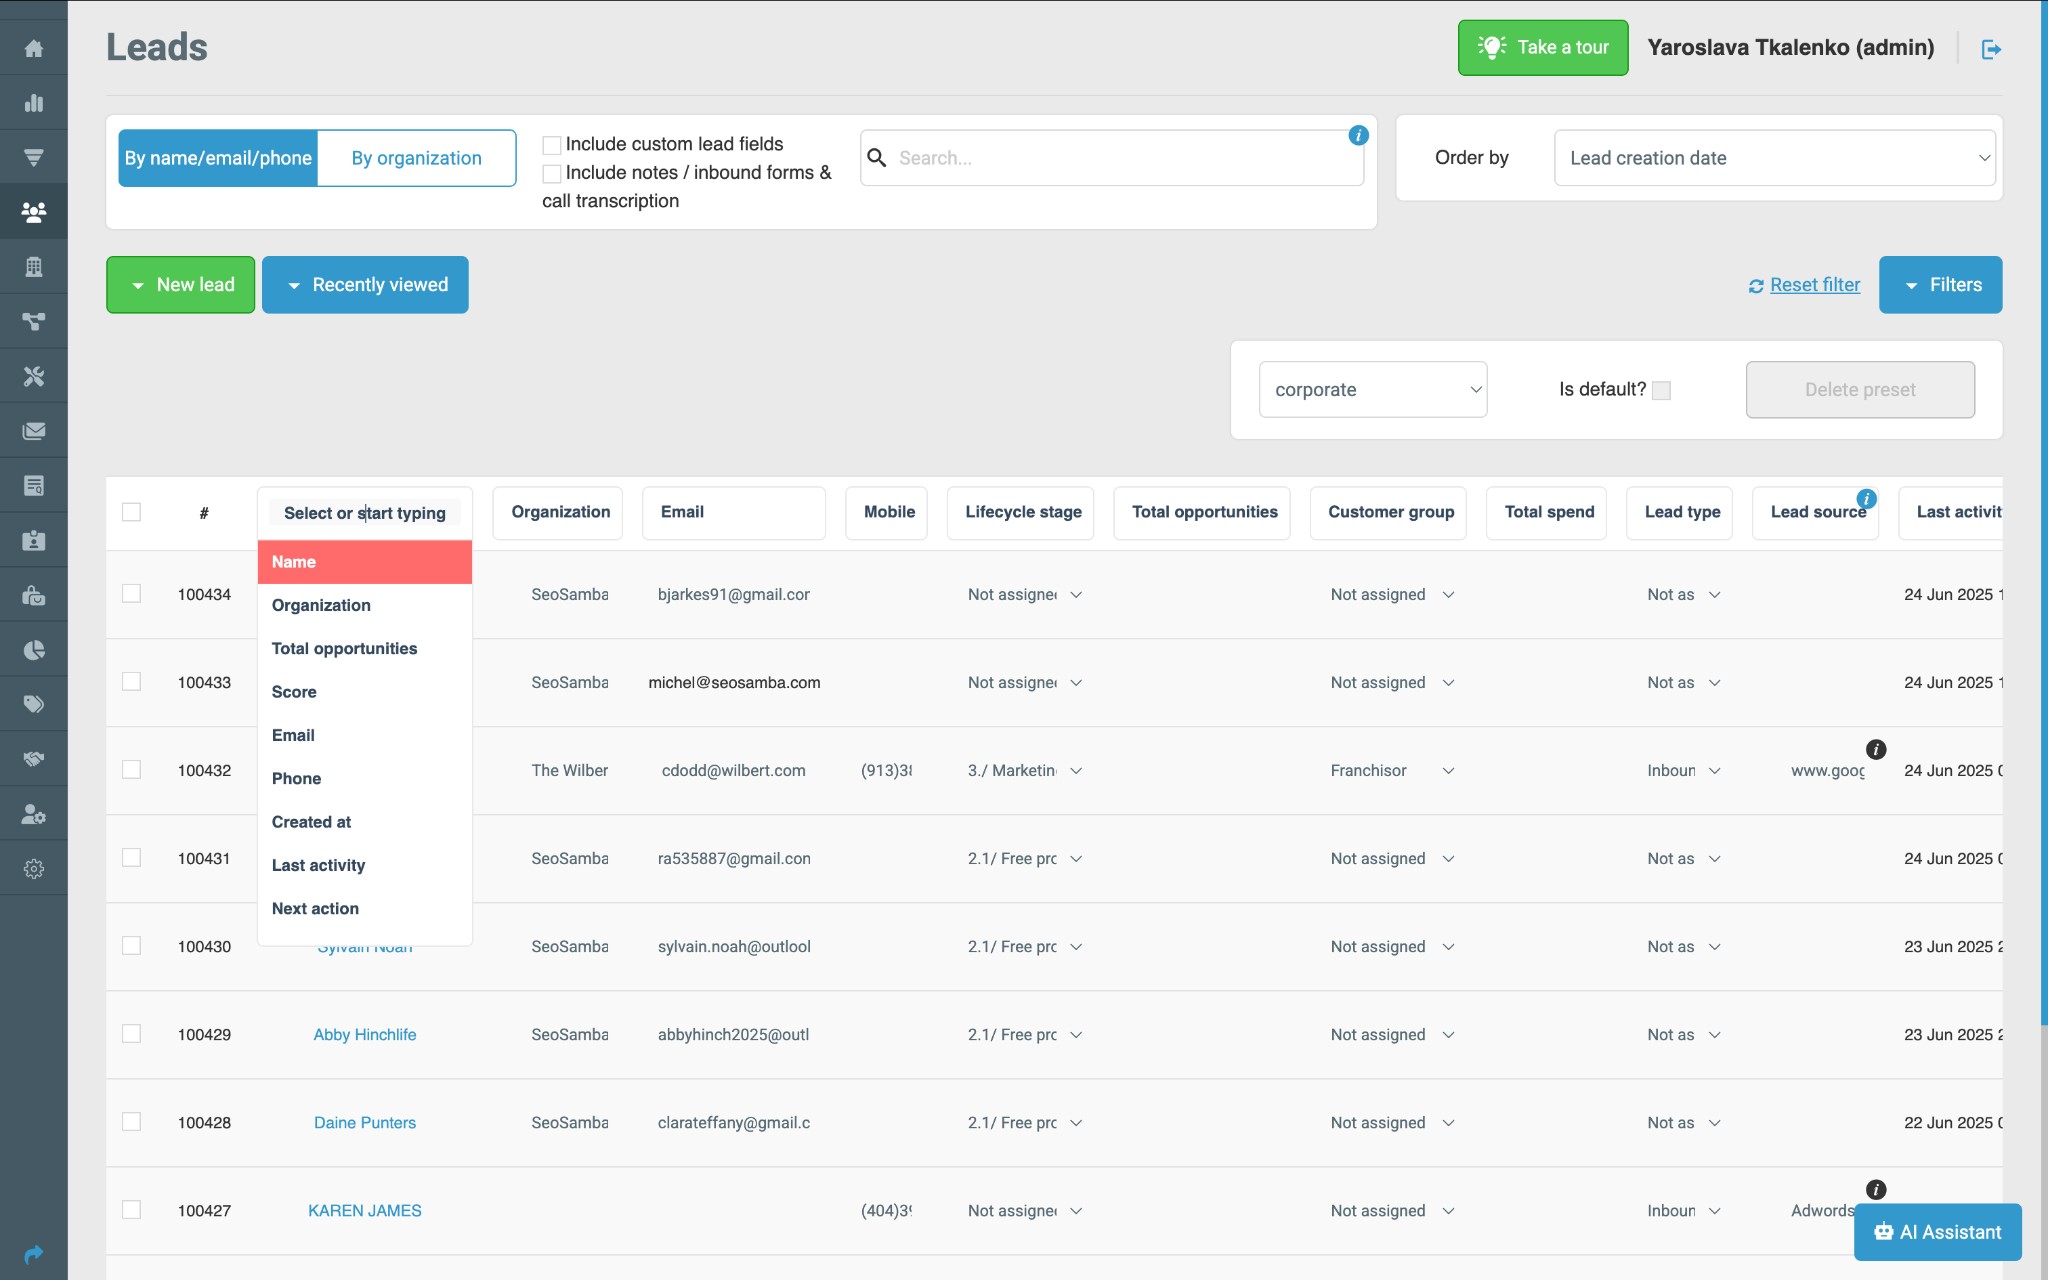Open the AI Assistant button
This screenshot has width=2048, height=1280.
1938,1232
